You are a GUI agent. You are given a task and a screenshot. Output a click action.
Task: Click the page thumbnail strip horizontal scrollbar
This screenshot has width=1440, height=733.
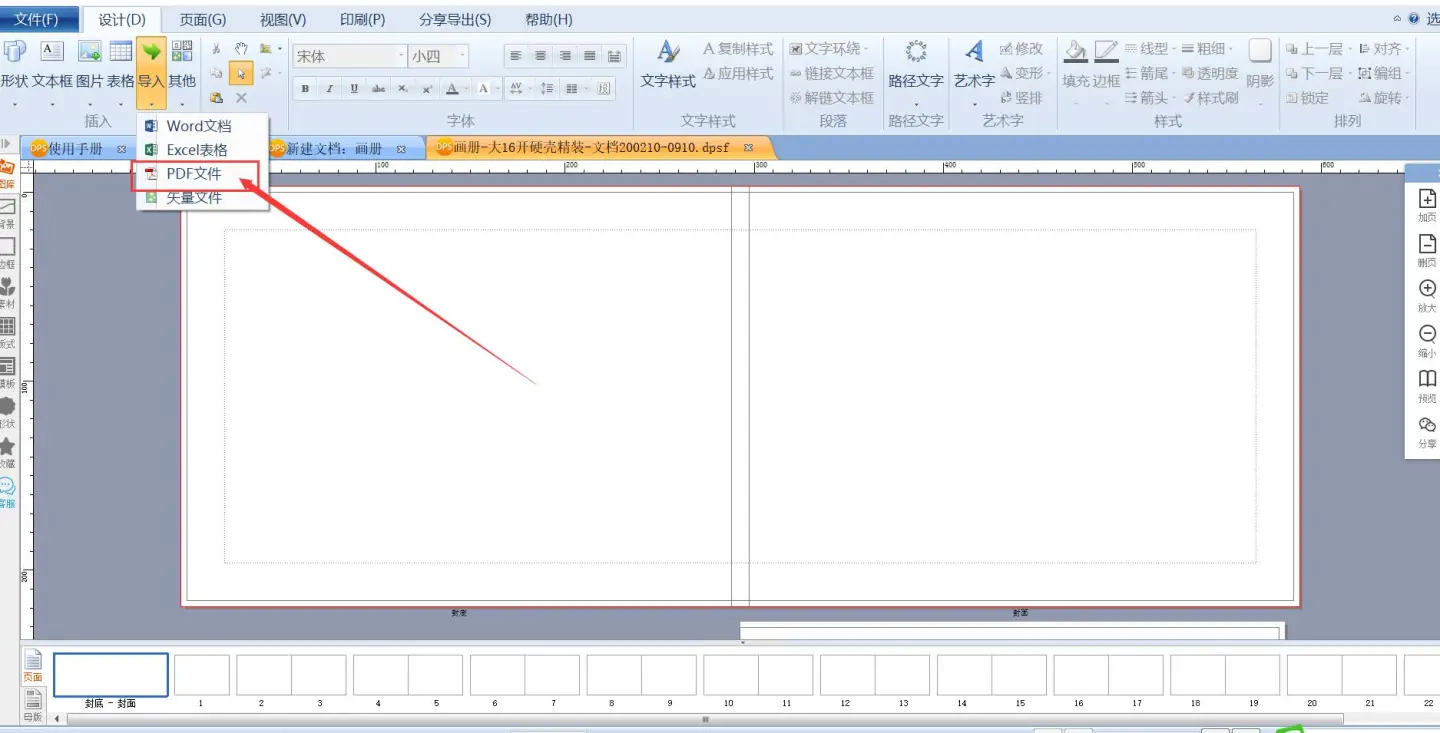(705, 719)
